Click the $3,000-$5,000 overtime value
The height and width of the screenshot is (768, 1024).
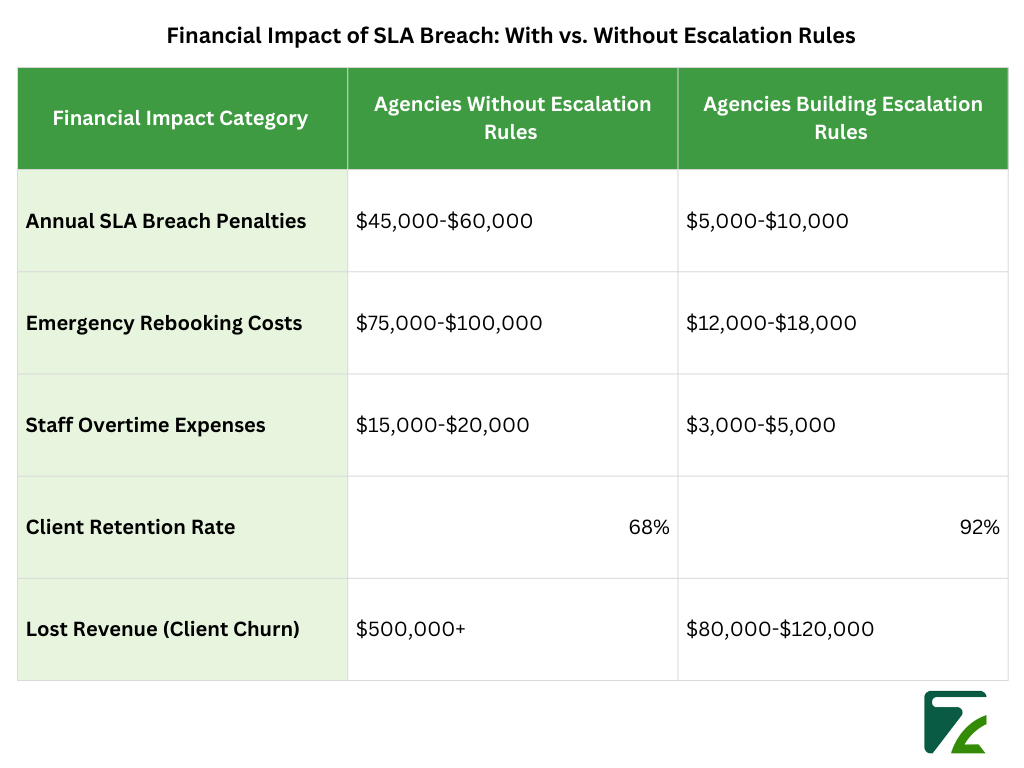click(x=760, y=425)
